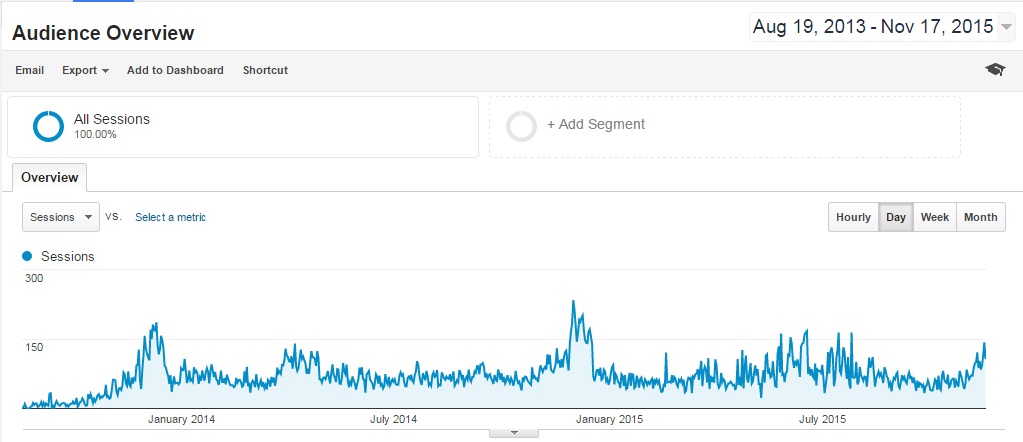Click the blue Sessions legend dot
This screenshot has width=1023, height=442.
click(27, 257)
